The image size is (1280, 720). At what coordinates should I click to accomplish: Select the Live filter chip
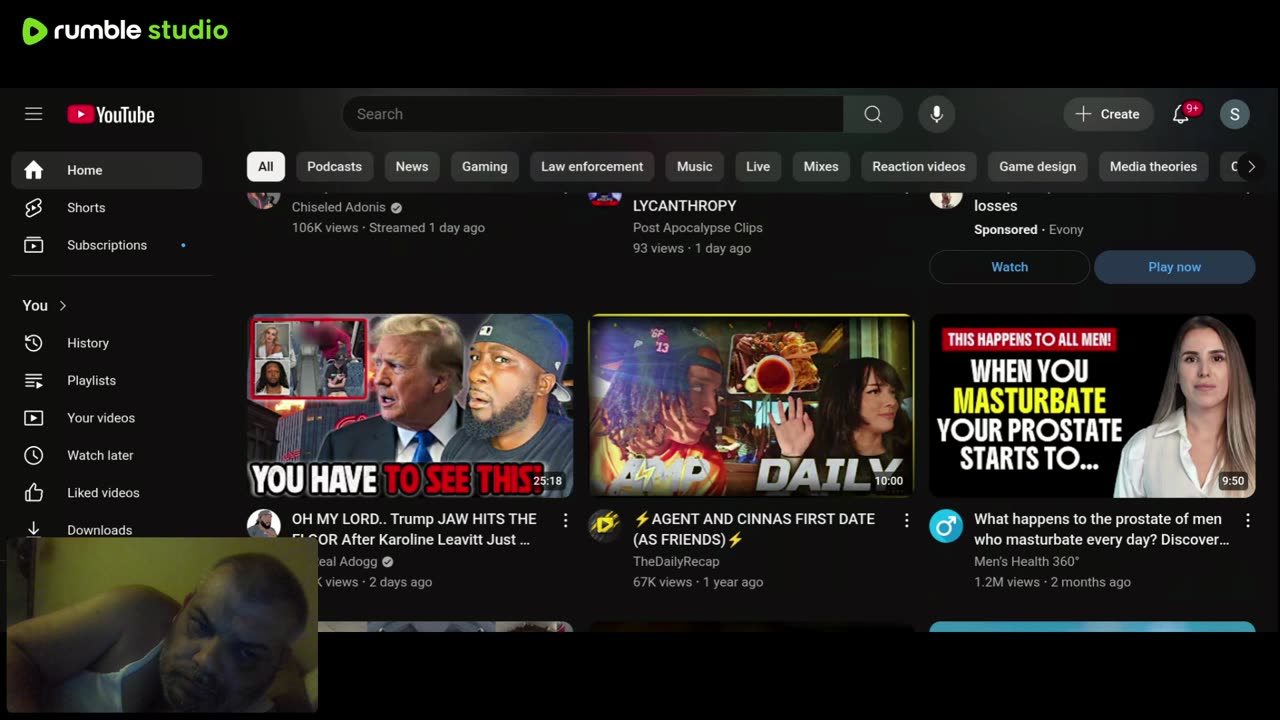click(758, 167)
